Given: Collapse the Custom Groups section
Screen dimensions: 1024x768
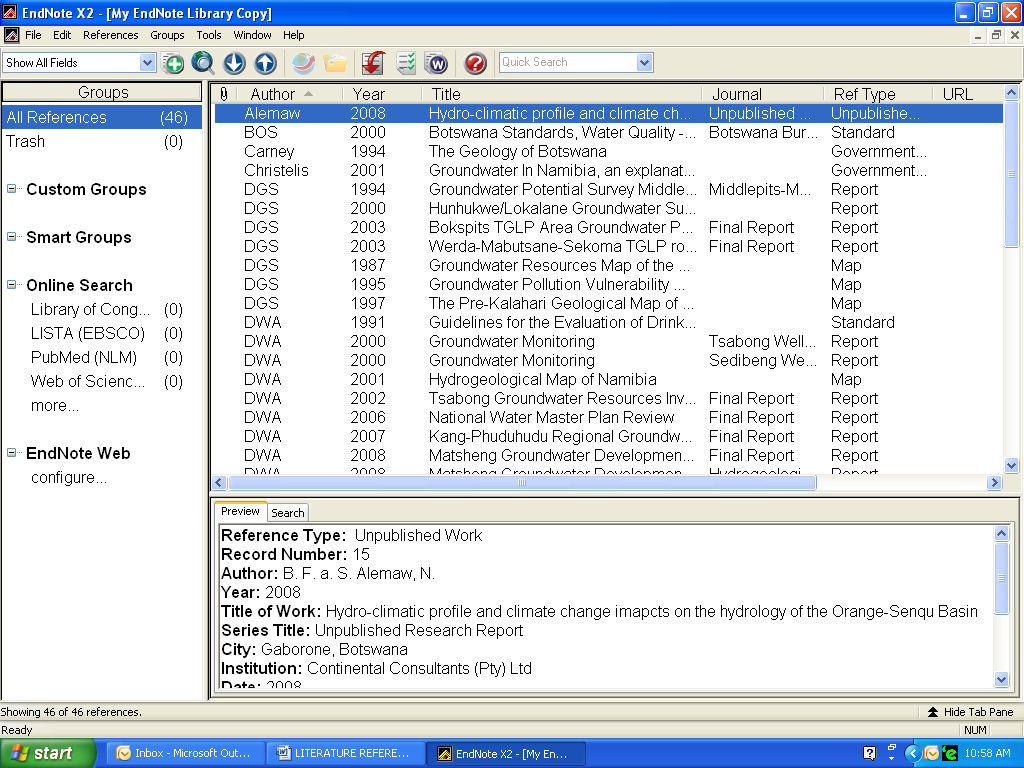Looking at the screenshot, I should (x=12, y=189).
